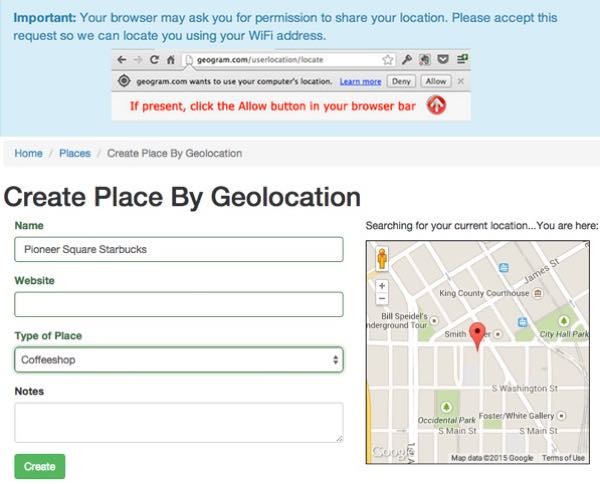Click the geogram.com address bar
The height and width of the screenshot is (484, 600).
coord(288,60)
